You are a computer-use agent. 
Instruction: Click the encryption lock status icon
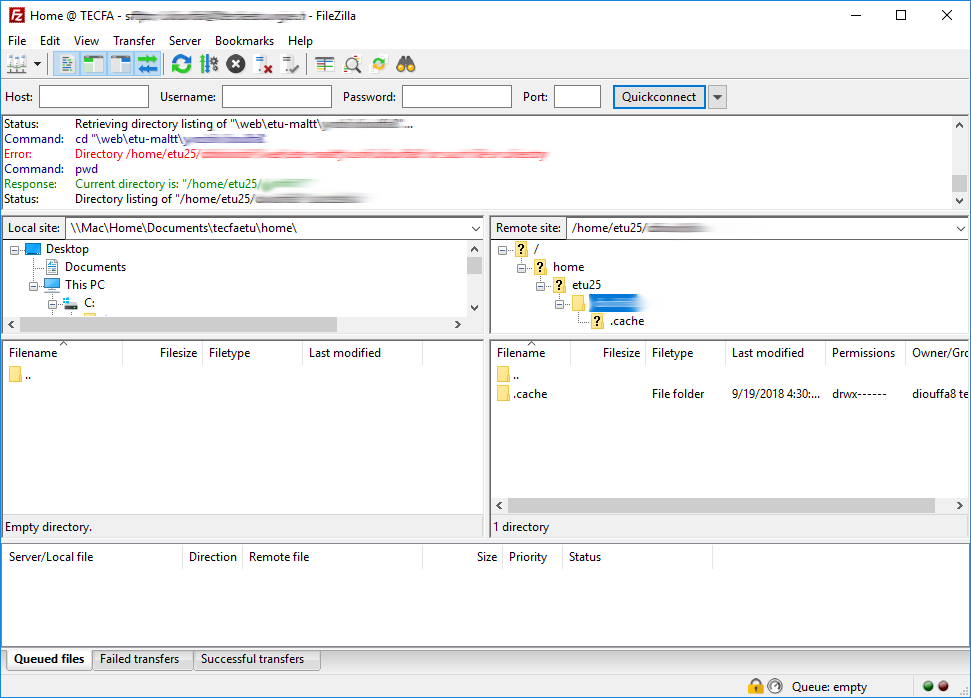[x=755, y=686]
